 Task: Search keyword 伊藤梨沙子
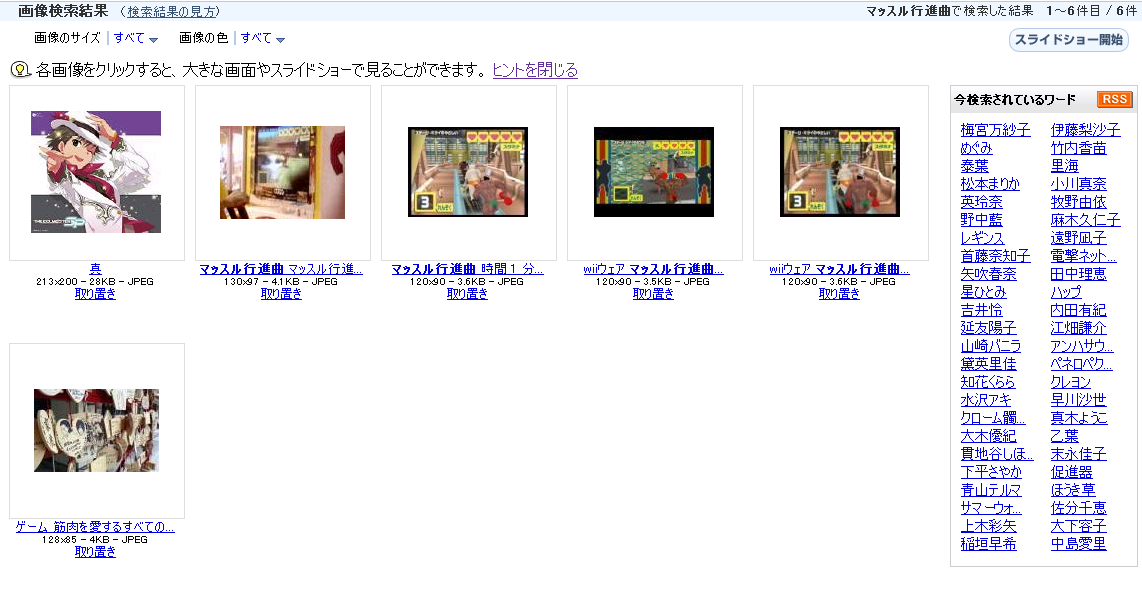(1085, 130)
